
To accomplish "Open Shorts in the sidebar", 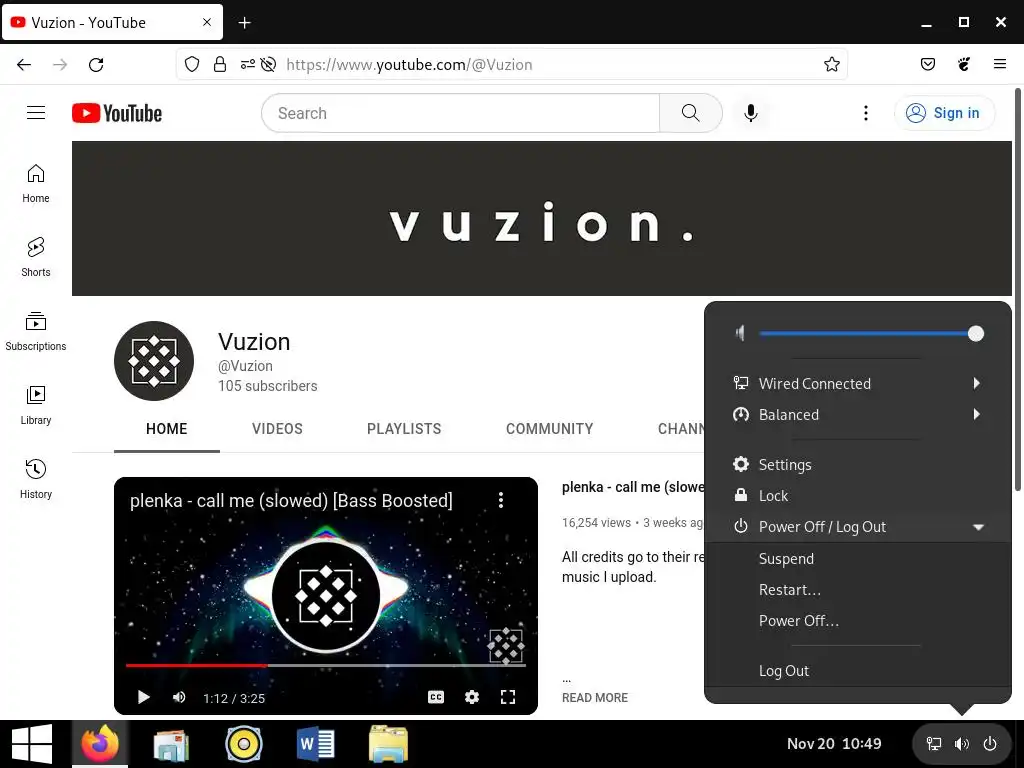I will click(36, 257).
